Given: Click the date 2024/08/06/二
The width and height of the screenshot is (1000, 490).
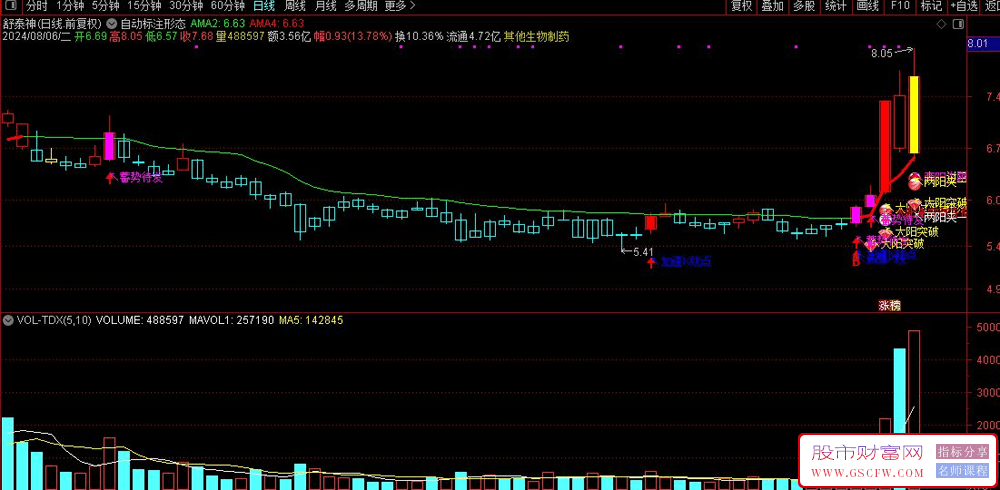Looking at the screenshot, I should click(36, 36).
